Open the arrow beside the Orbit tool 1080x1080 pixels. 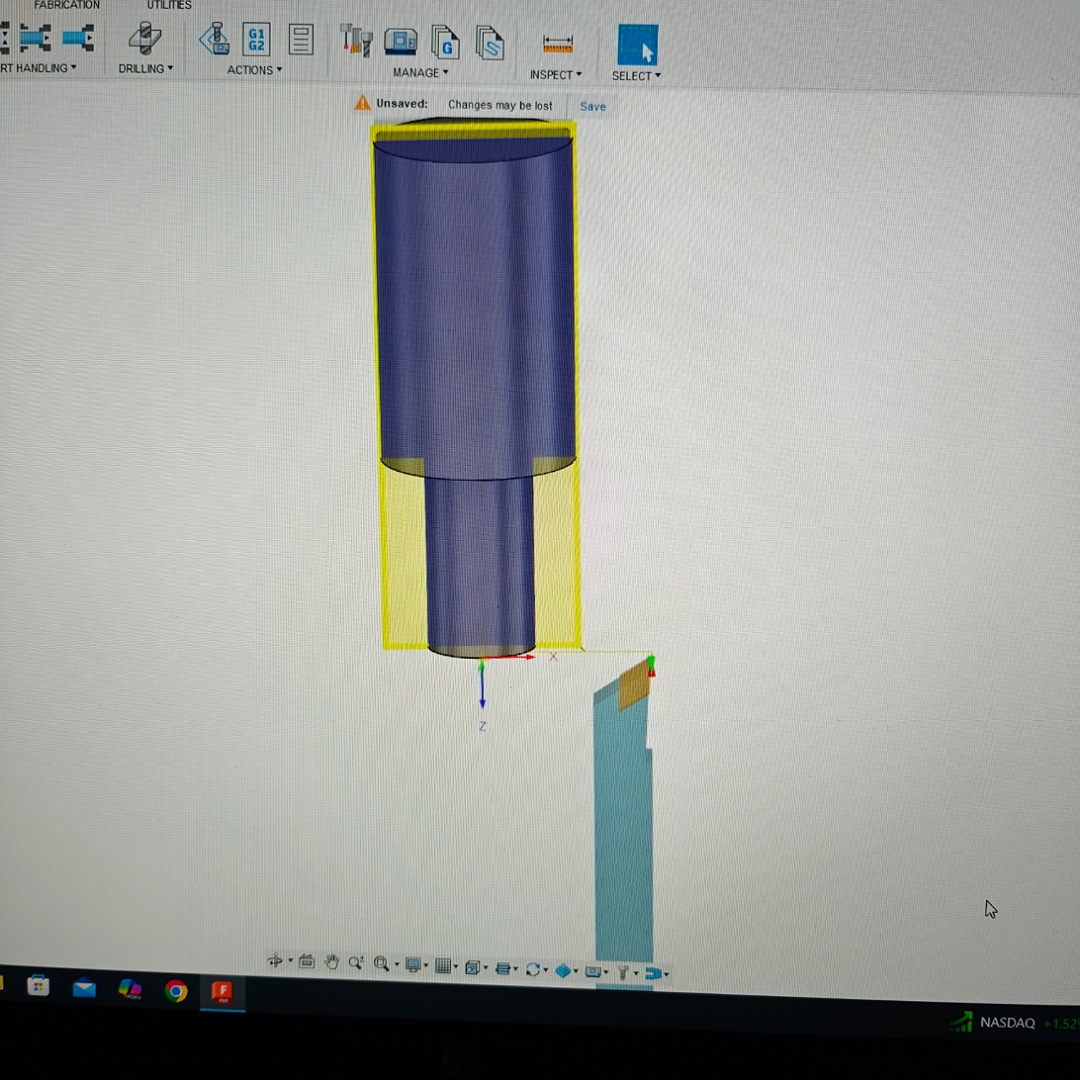coord(290,960)
